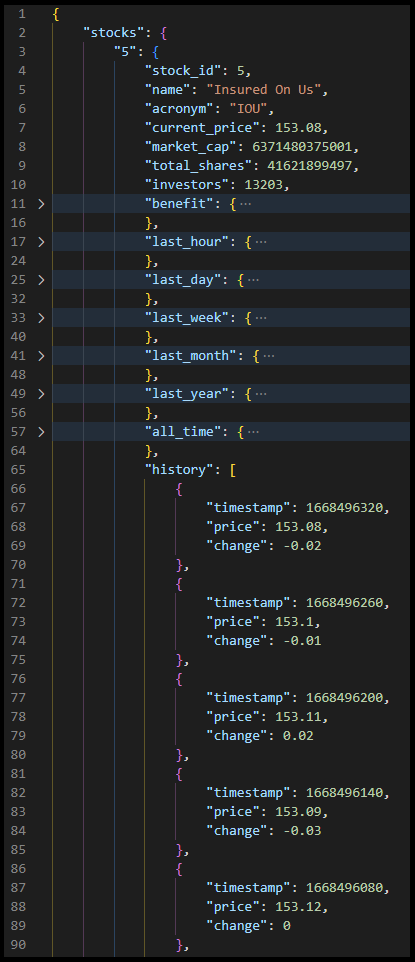Click the value 6371480375001
415x962 pixels.
click(301, 147)
